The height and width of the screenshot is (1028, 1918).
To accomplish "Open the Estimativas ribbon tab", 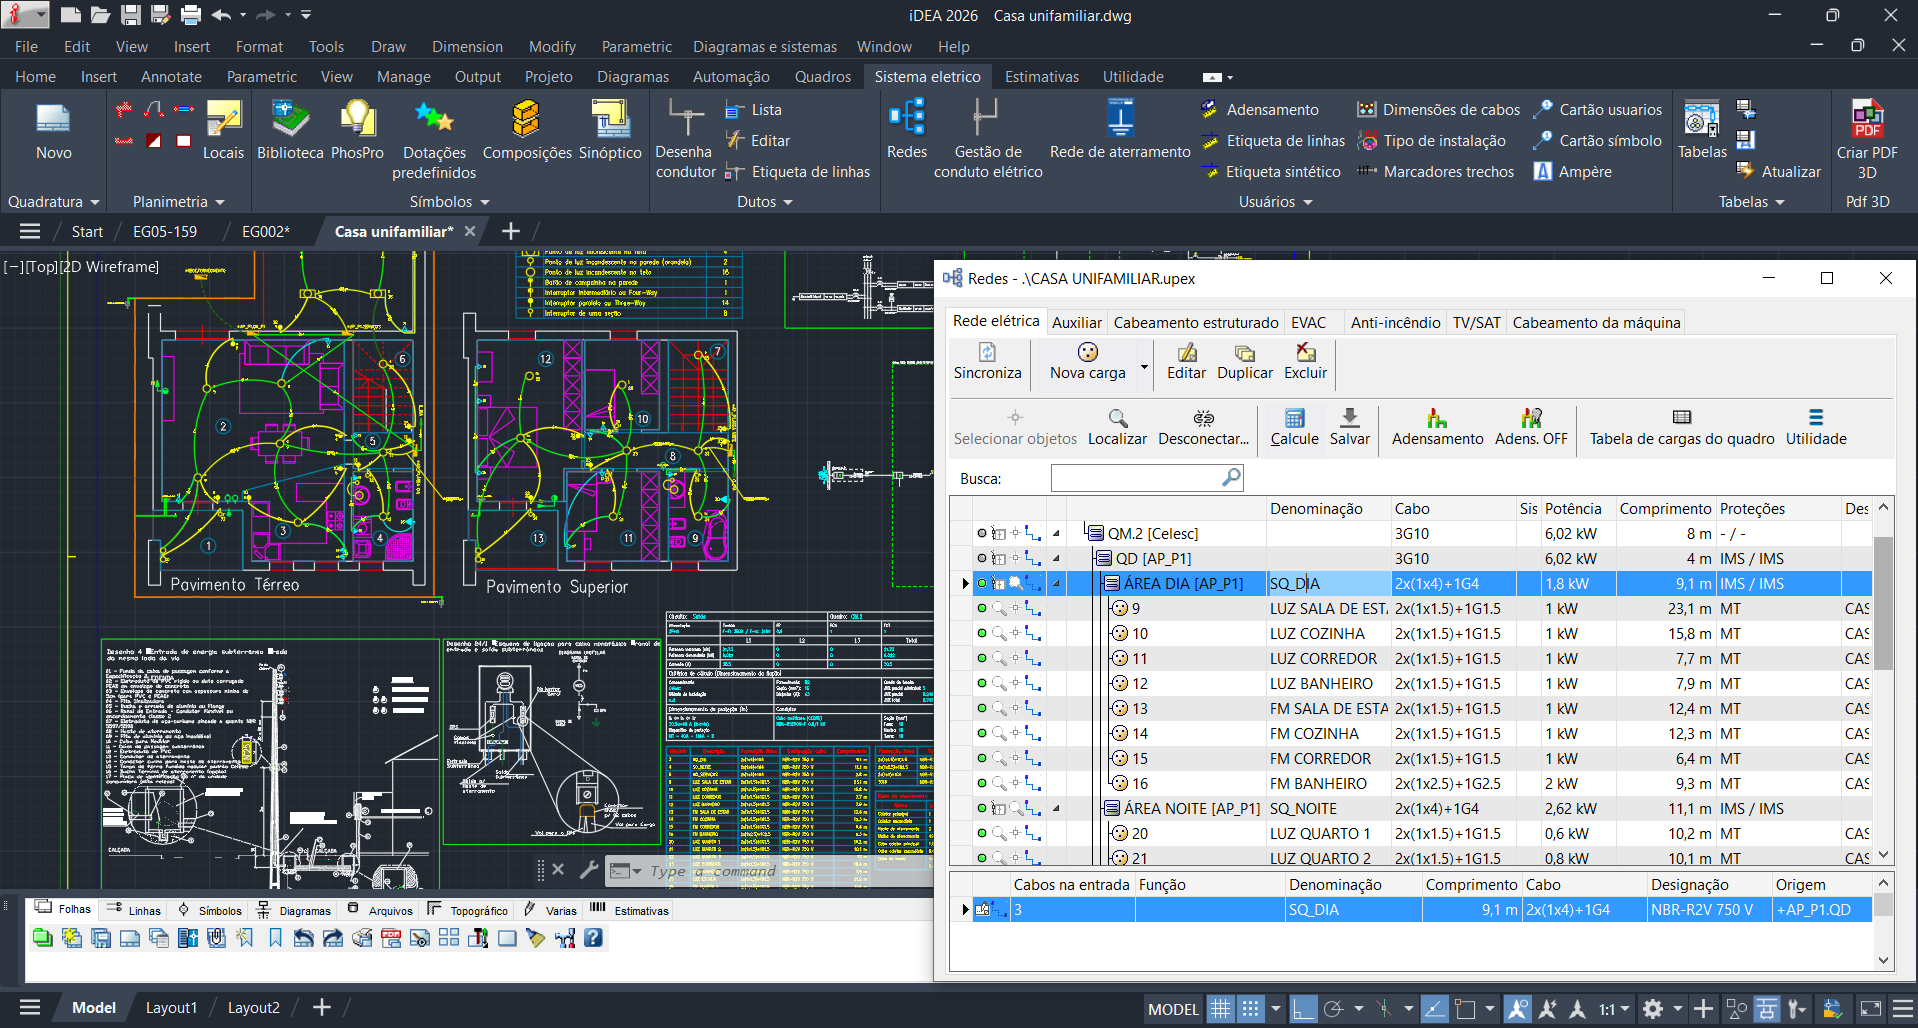I will click(x=1041, y=77).
